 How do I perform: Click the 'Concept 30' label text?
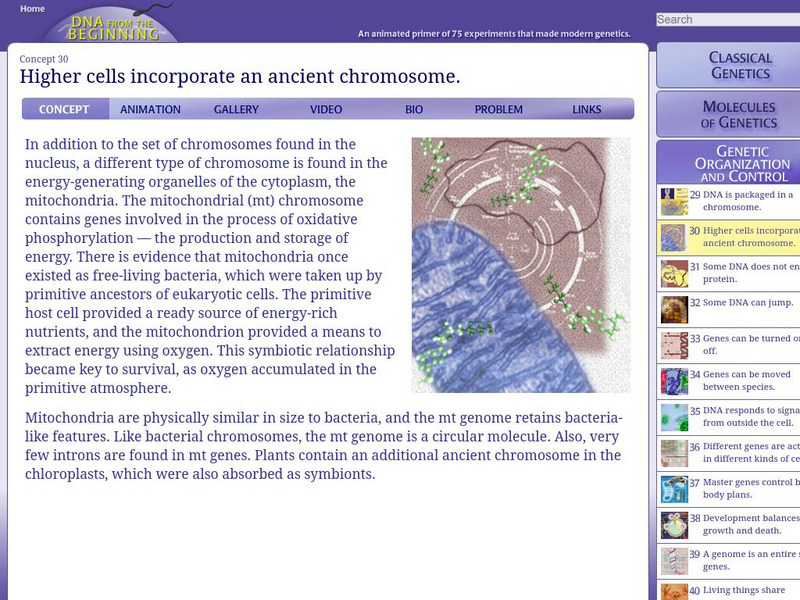coord(44,59)
